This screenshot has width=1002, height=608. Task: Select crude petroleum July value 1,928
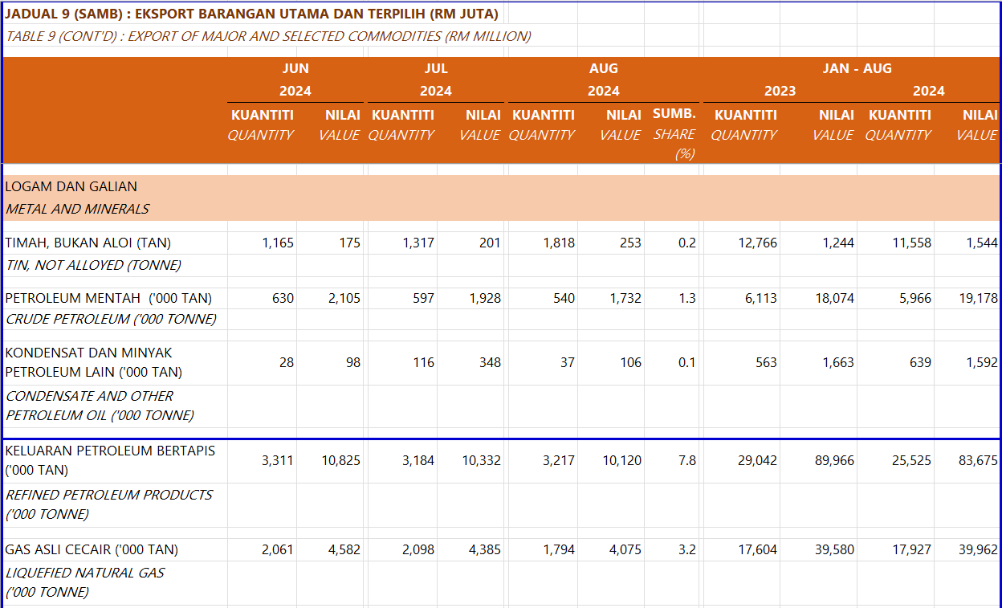click(x=483, y=298)
